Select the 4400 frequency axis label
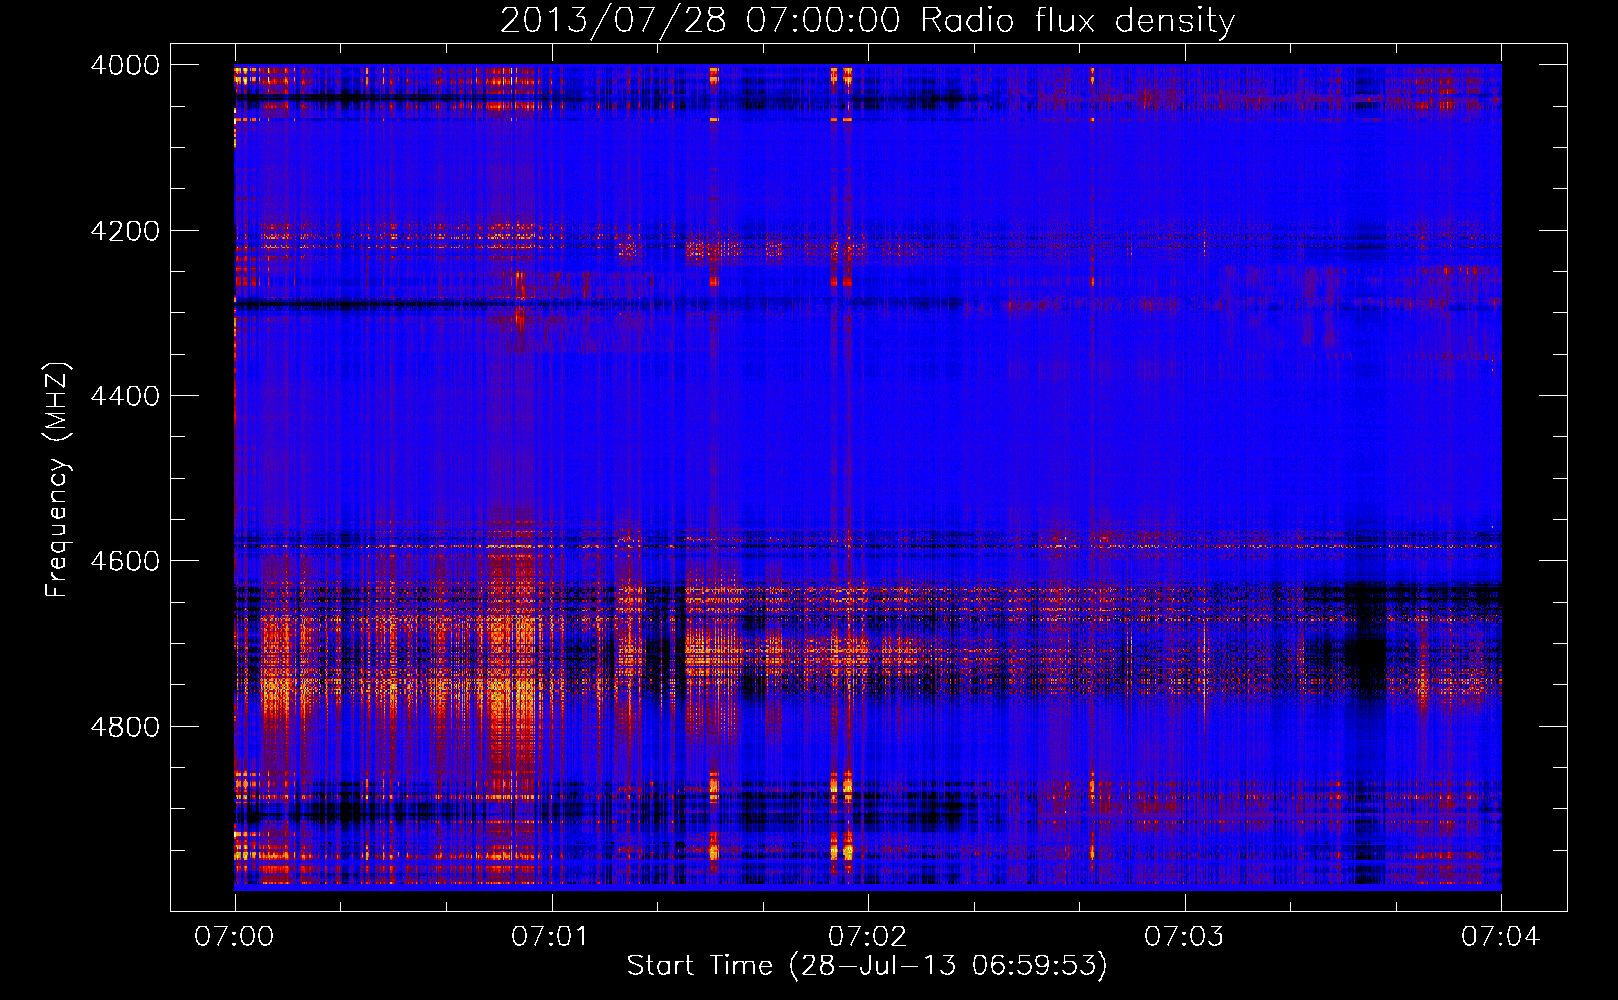 125,396
